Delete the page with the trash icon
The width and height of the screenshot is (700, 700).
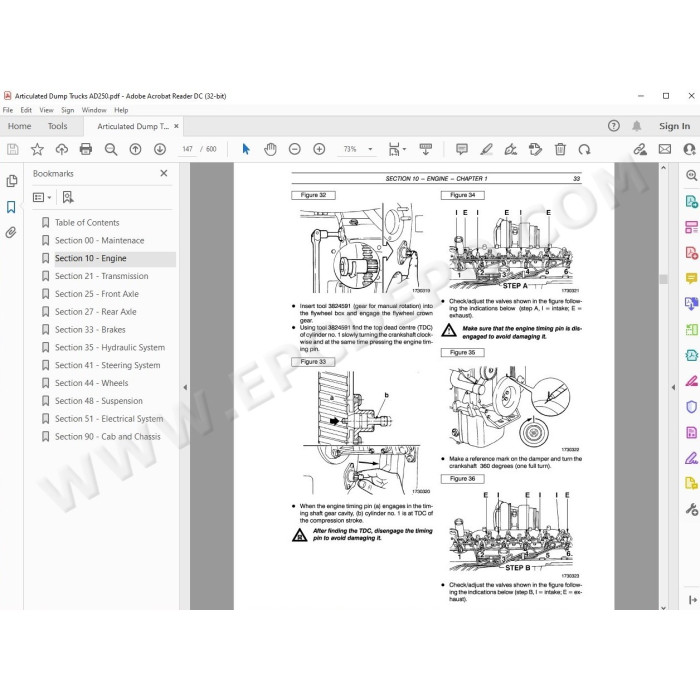(560, 149)
